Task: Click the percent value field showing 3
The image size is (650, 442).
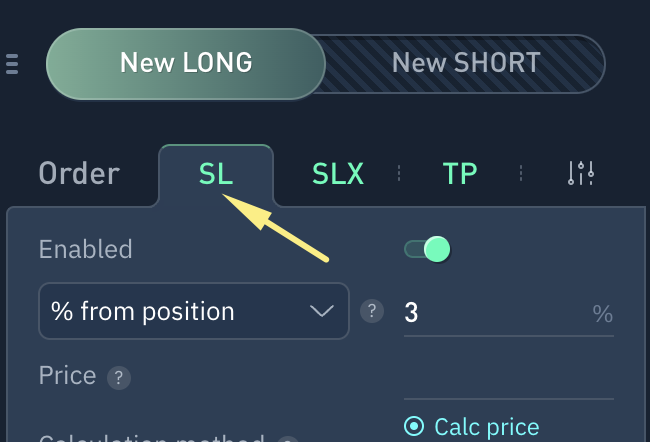Action: pyautogui.click(x=490, y=313)
